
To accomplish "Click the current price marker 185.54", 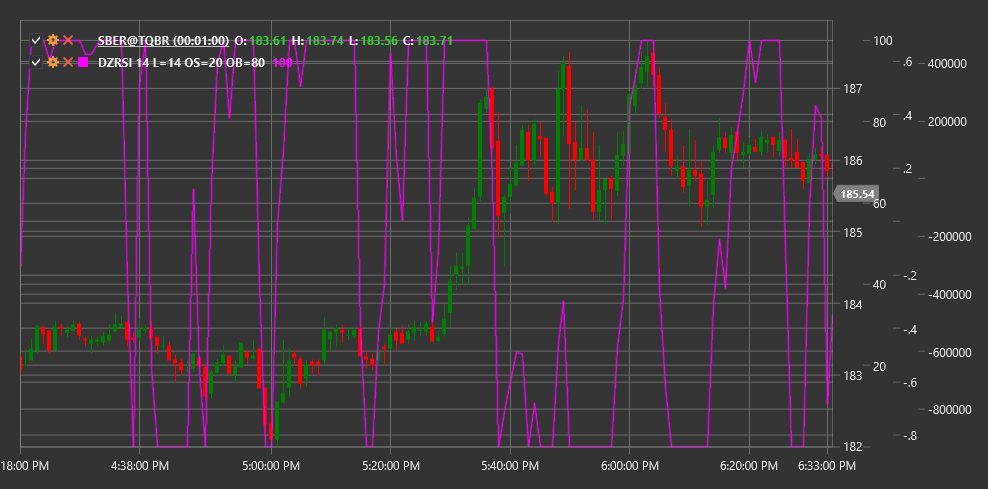I will coord(857,194).
